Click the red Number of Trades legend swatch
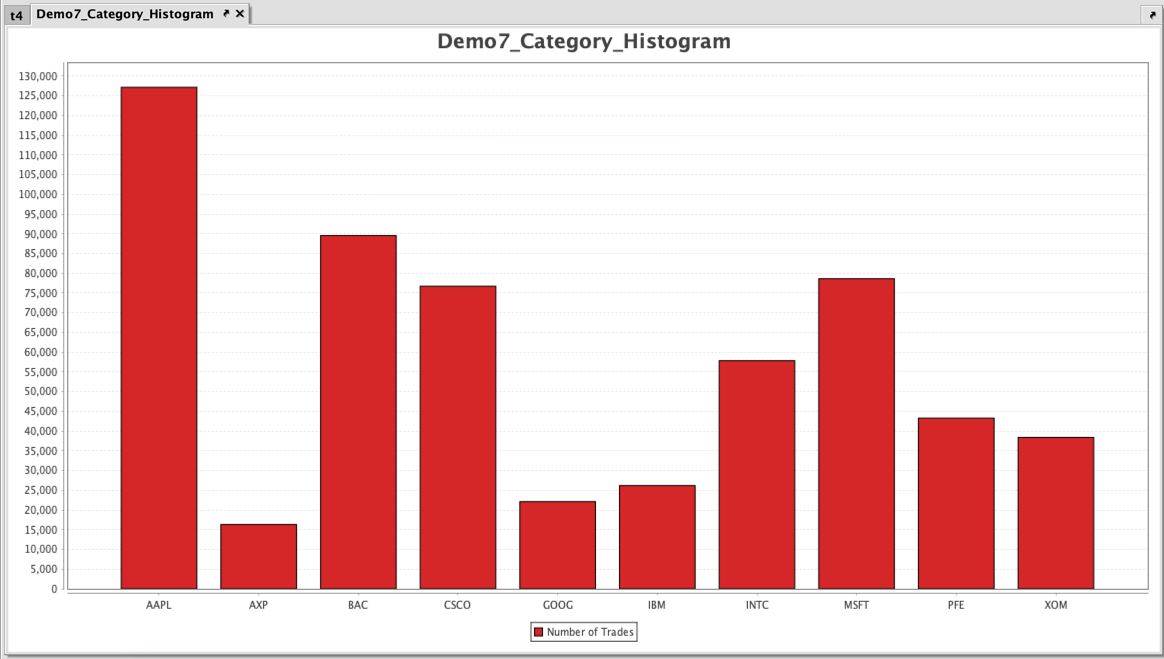 tap(538, 632)
